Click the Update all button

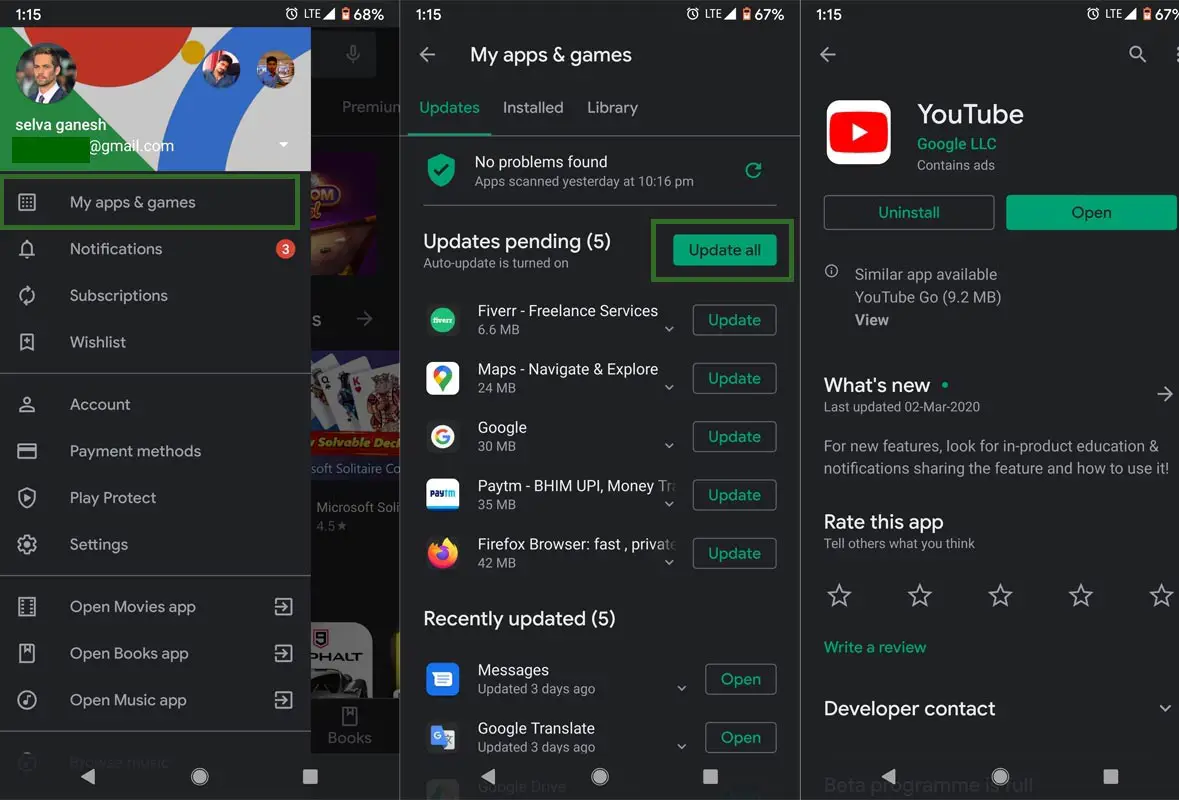tap(725, 250)
